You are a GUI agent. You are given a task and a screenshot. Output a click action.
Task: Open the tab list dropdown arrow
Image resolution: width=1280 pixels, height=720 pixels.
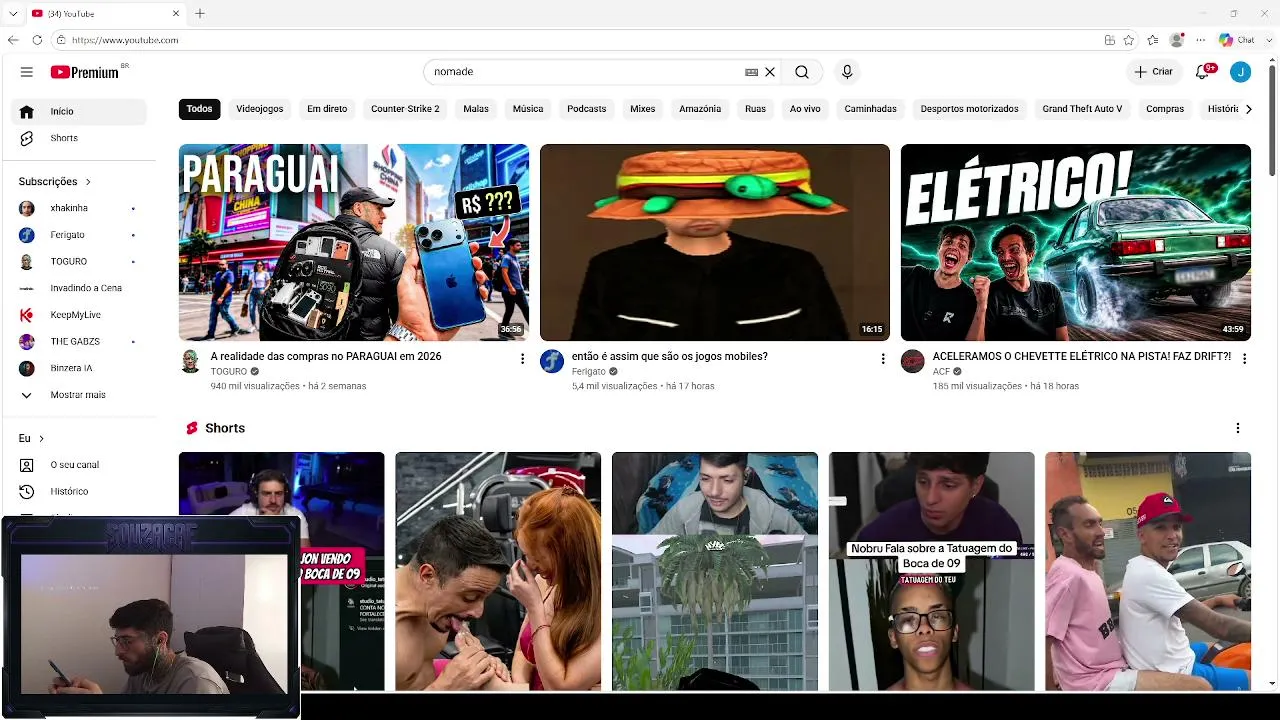tap(13, 13)
